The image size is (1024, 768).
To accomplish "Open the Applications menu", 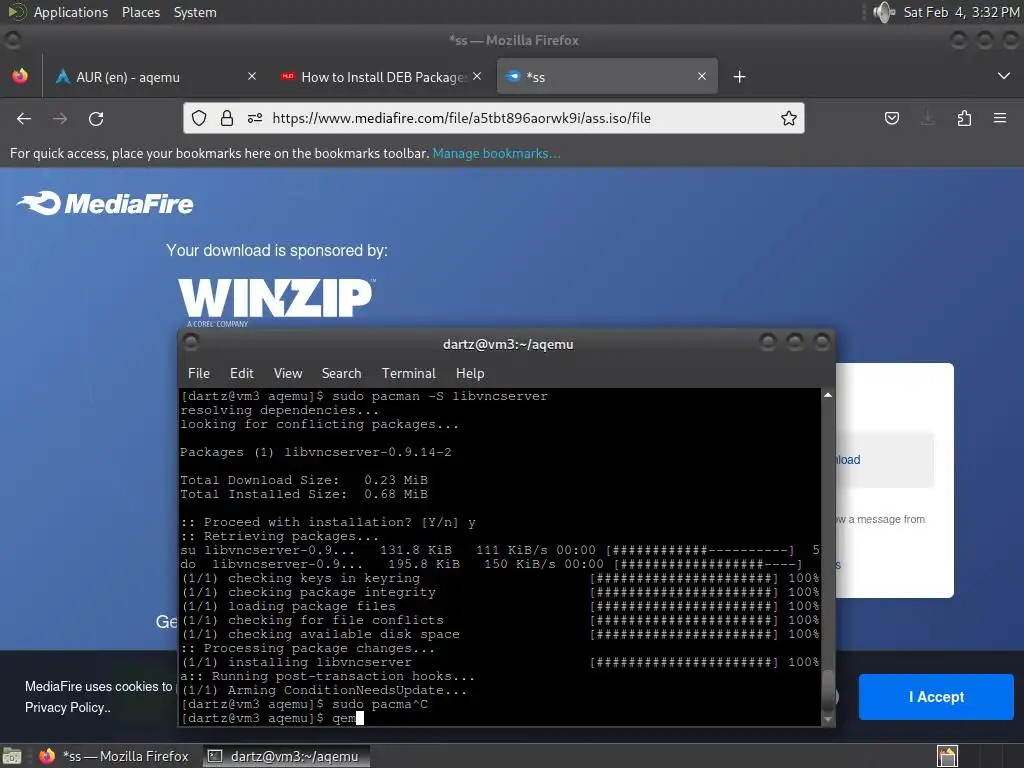I will (71, 12).
